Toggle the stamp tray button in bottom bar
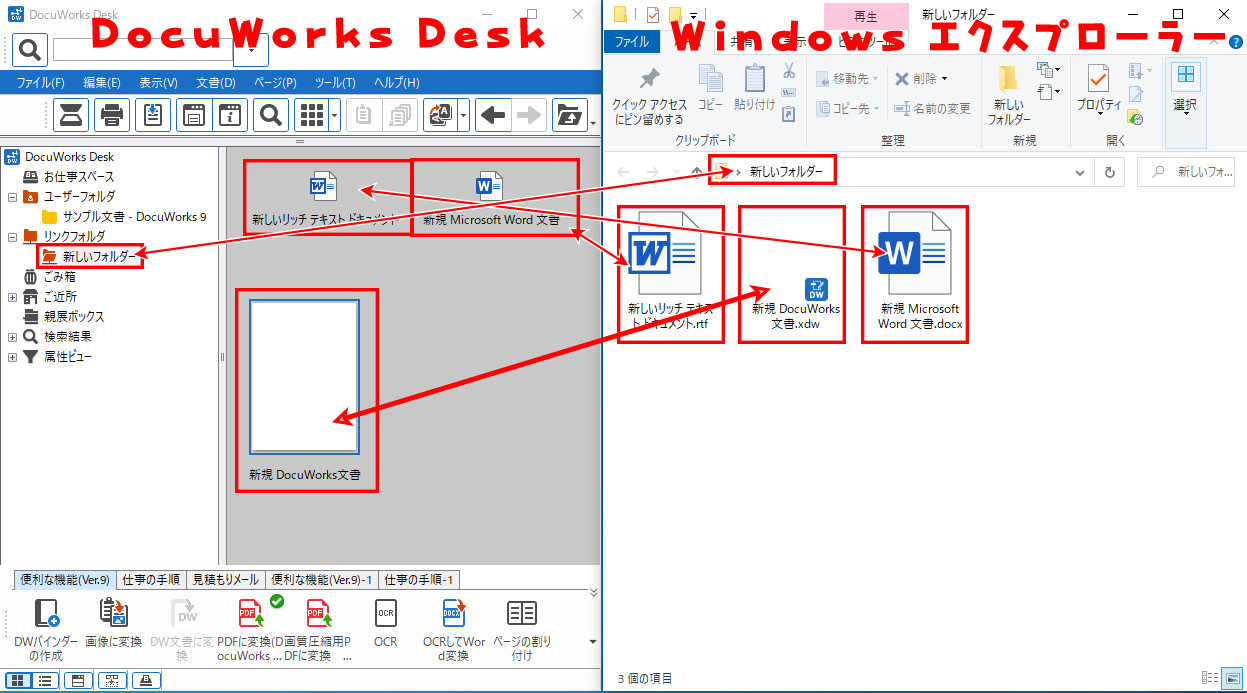 click(146, 681)
